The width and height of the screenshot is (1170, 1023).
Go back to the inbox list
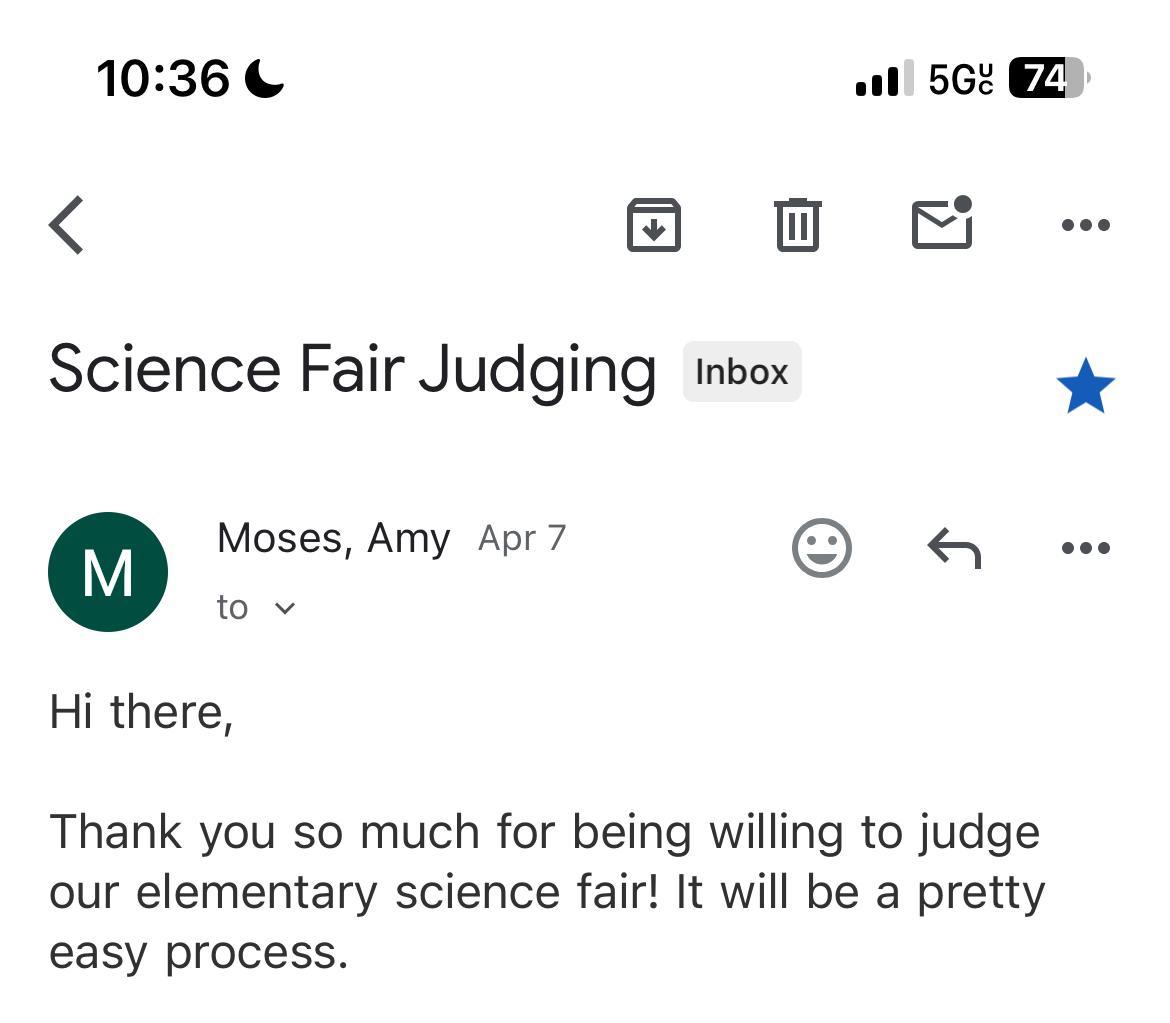point(67,225)
